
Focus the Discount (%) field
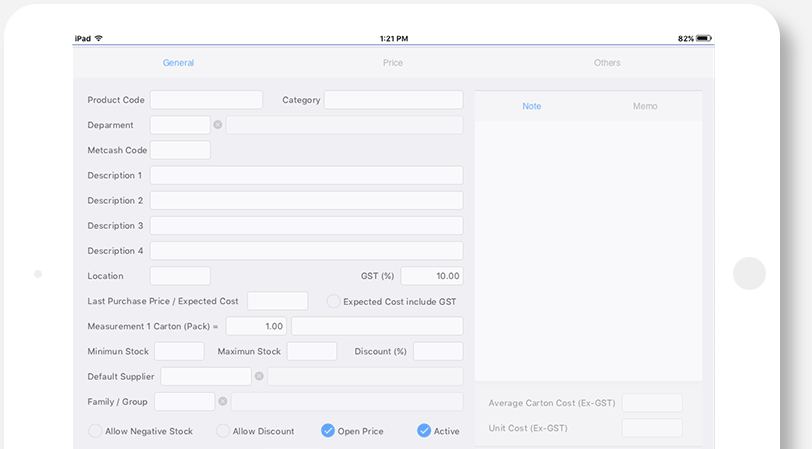point(438,351)
